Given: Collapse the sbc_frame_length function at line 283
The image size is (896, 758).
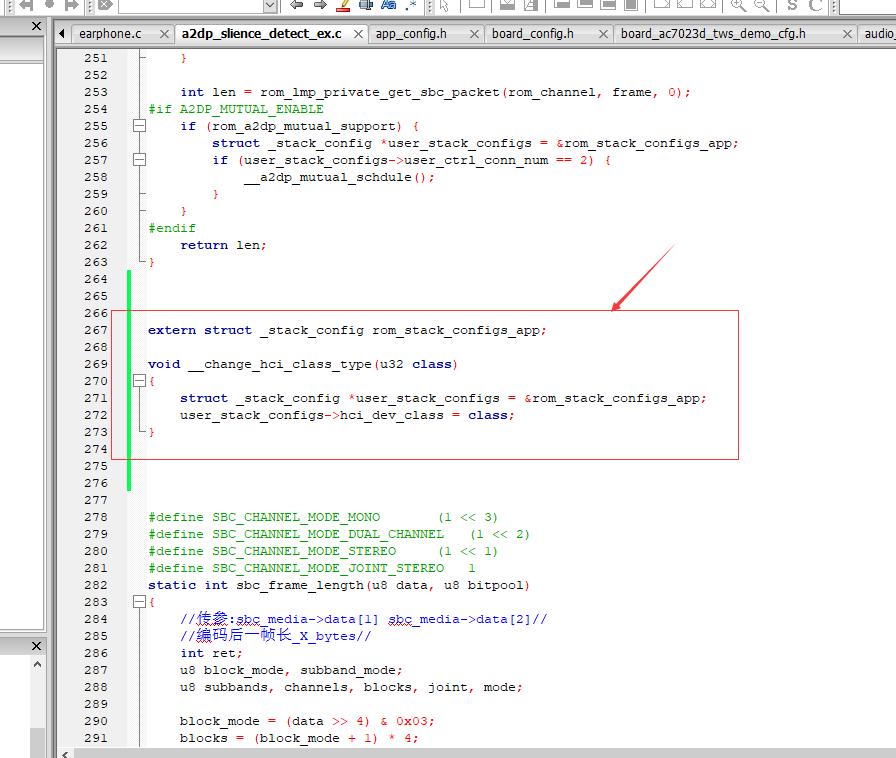Looking at the screenshot, I should [139, 601].
